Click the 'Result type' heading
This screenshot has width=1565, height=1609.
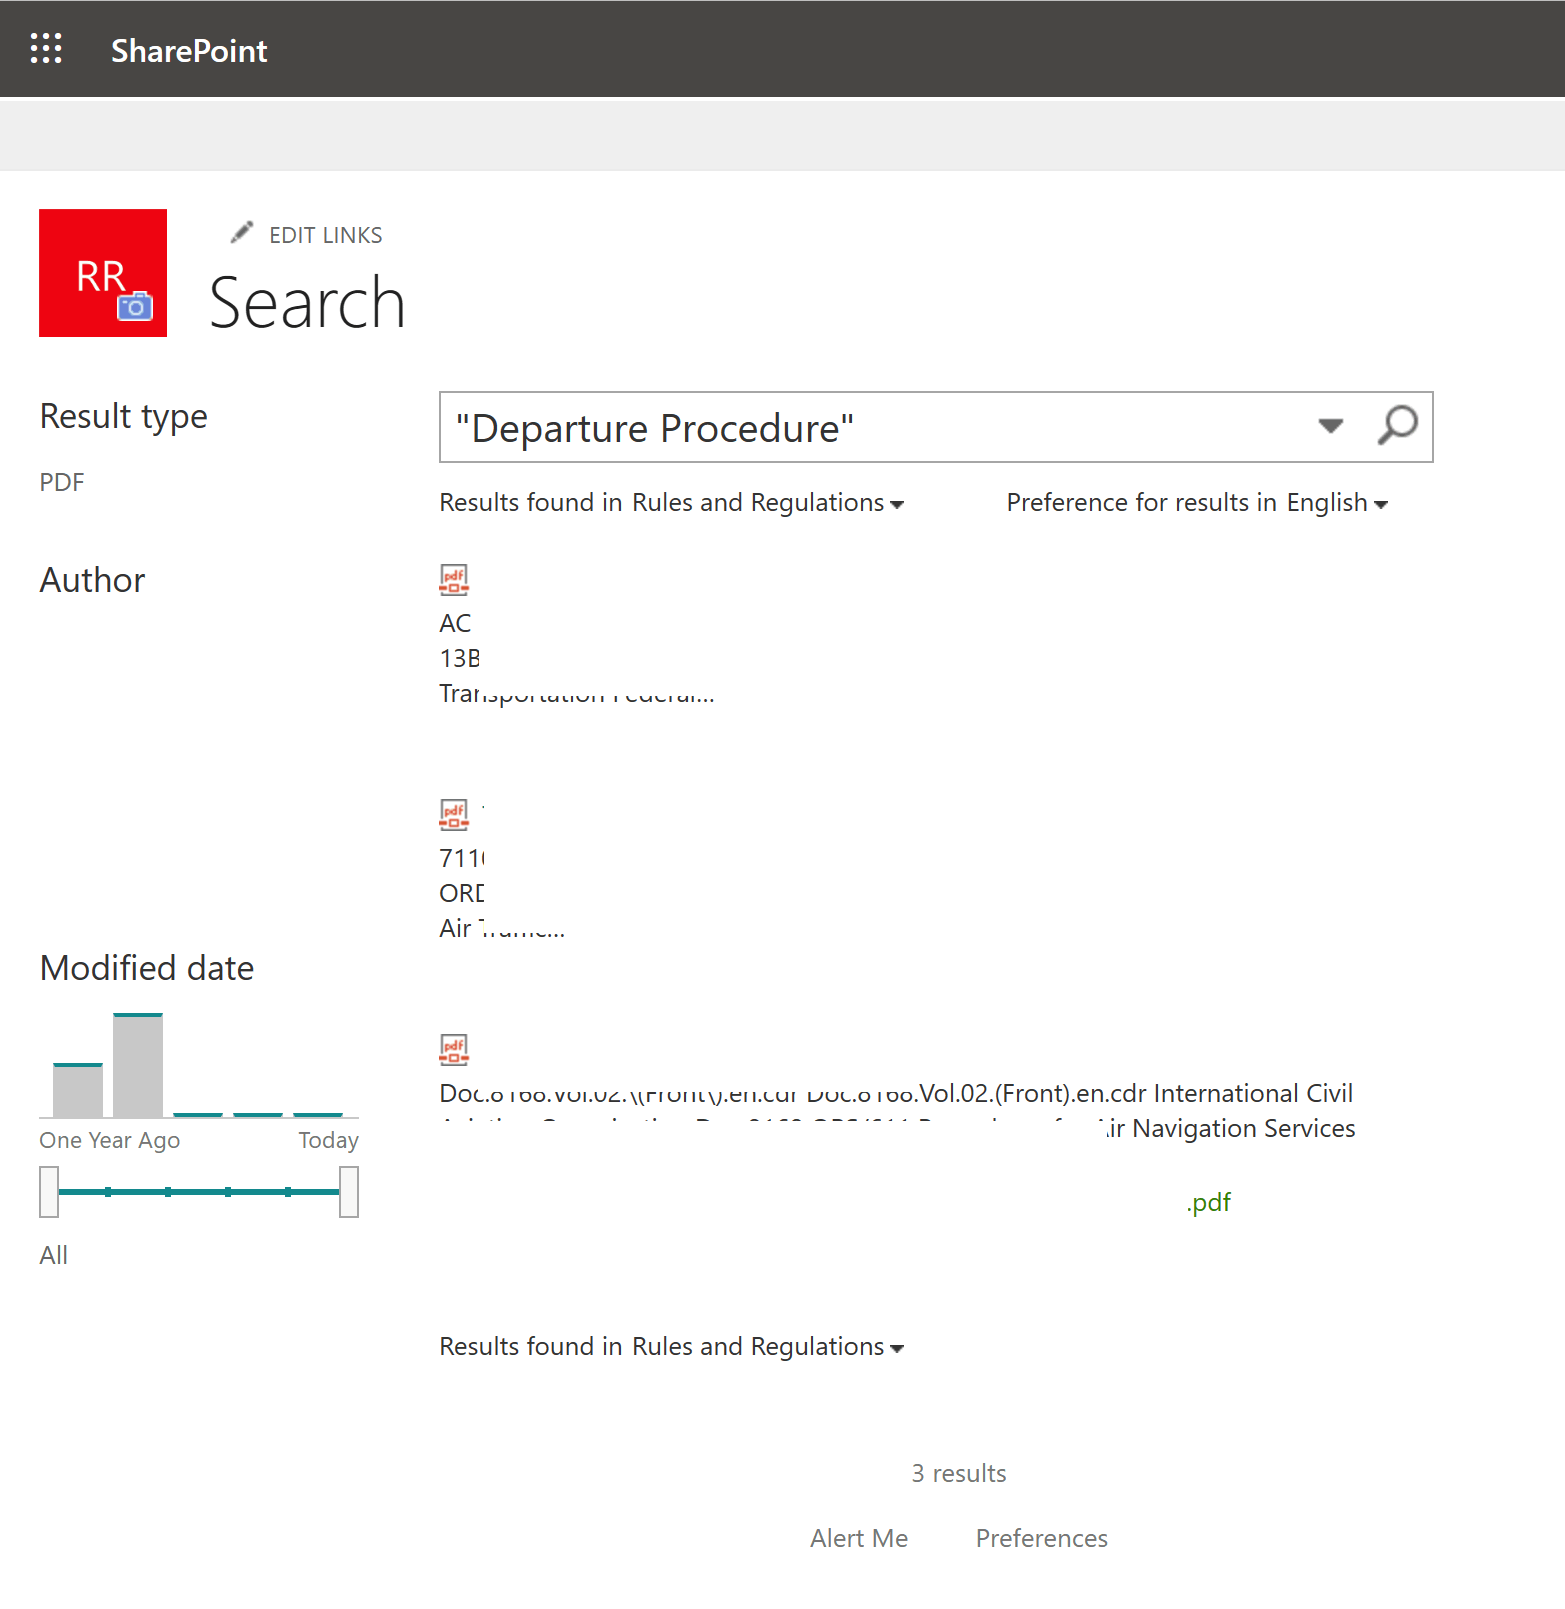pos(124,416)
